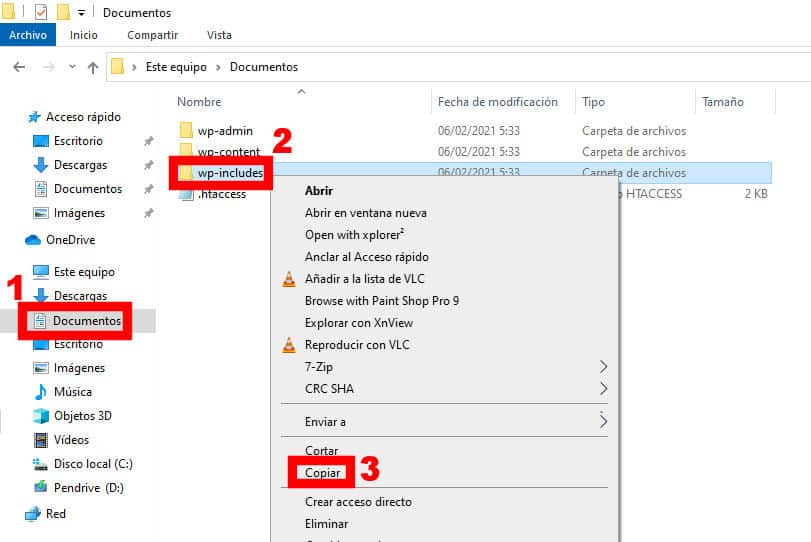Sort by Fecha de modificación column
811x542 pixels.
click(x=497, y=102)
